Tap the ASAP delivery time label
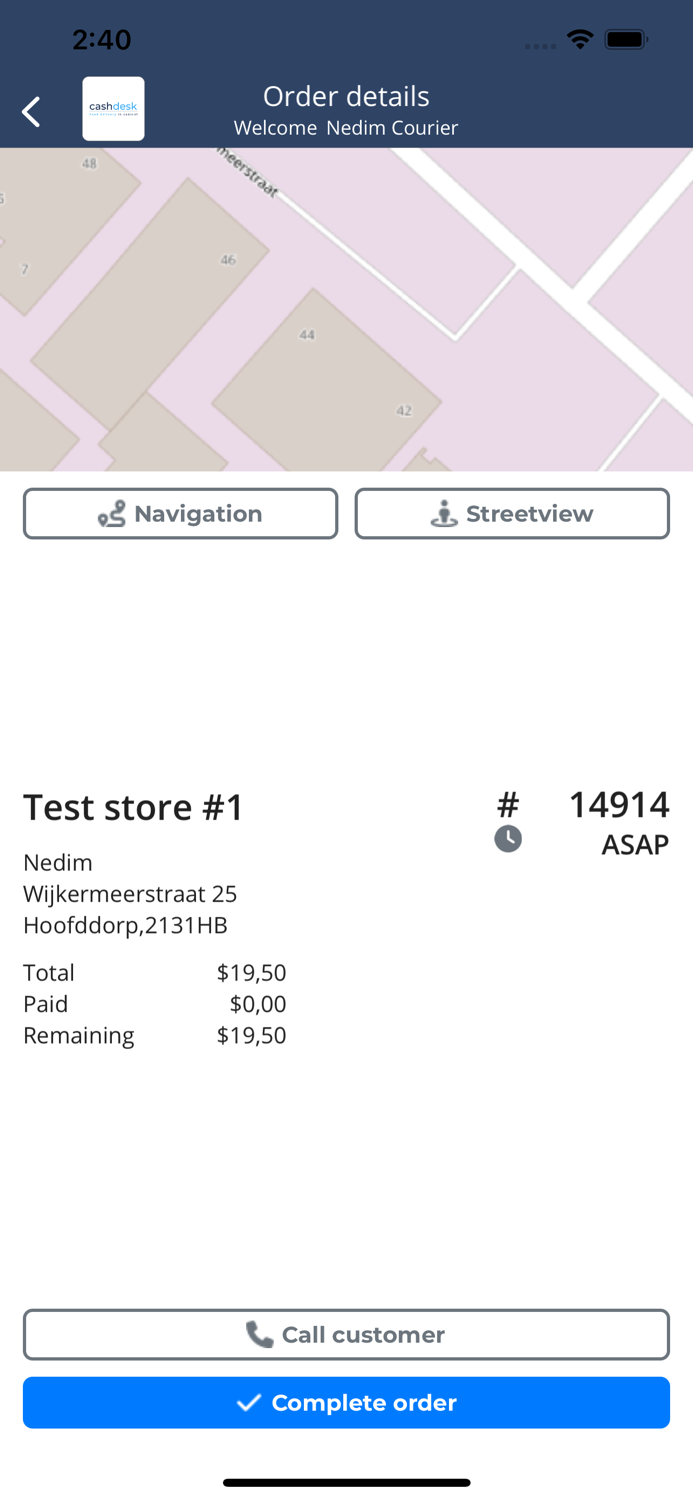Screen dimensions: 693x1500 635,845
